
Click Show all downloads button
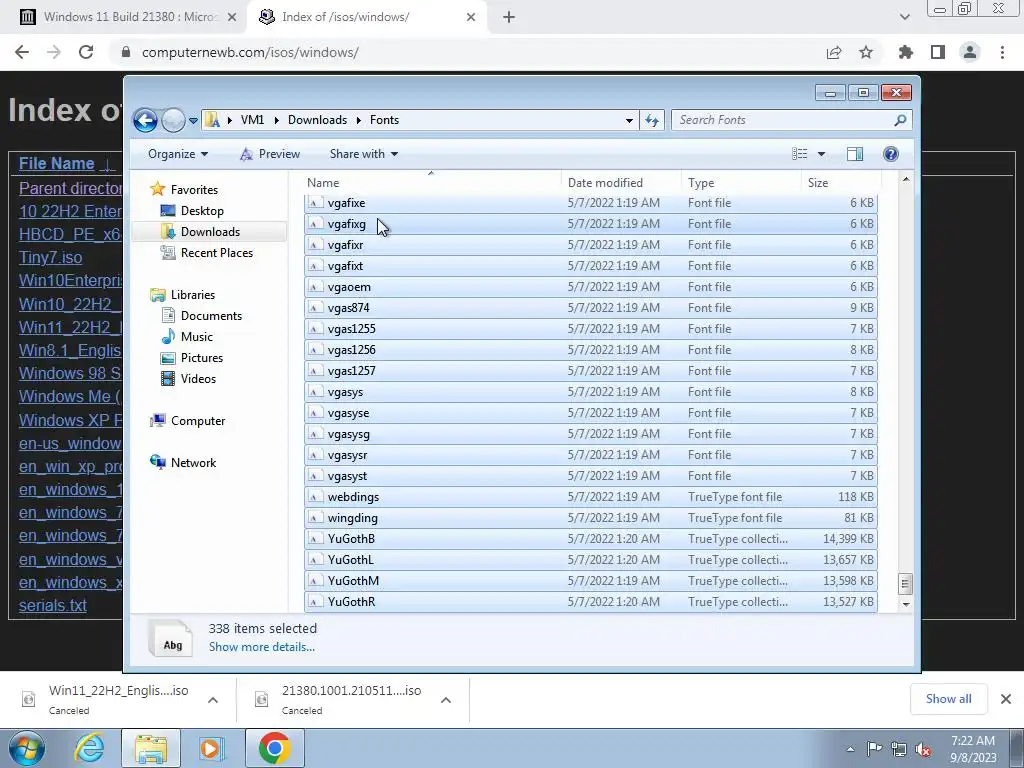948,699
